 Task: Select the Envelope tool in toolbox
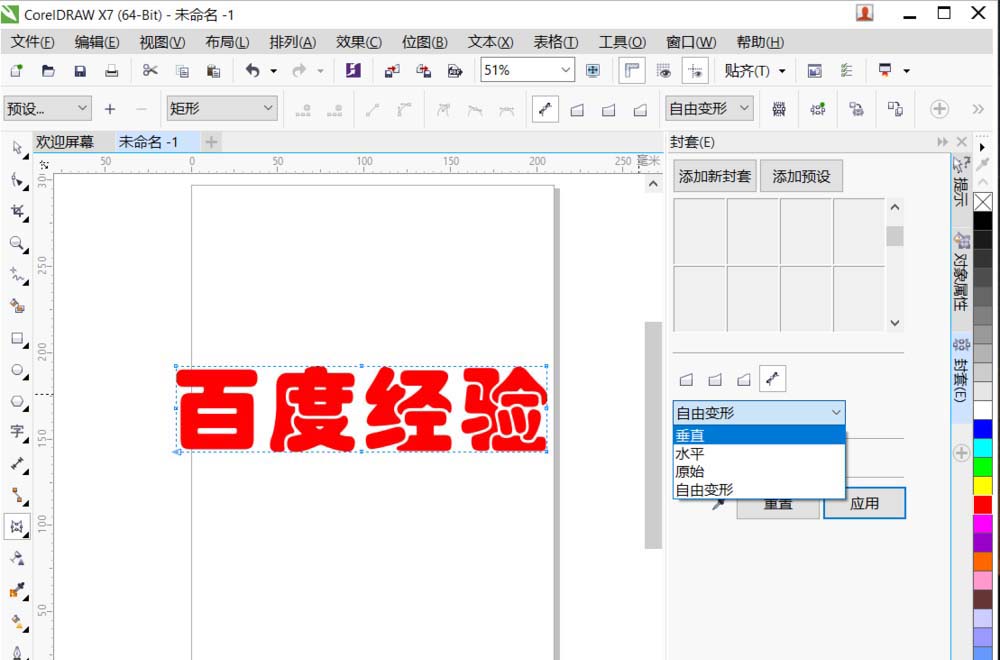tap(17, 527)
